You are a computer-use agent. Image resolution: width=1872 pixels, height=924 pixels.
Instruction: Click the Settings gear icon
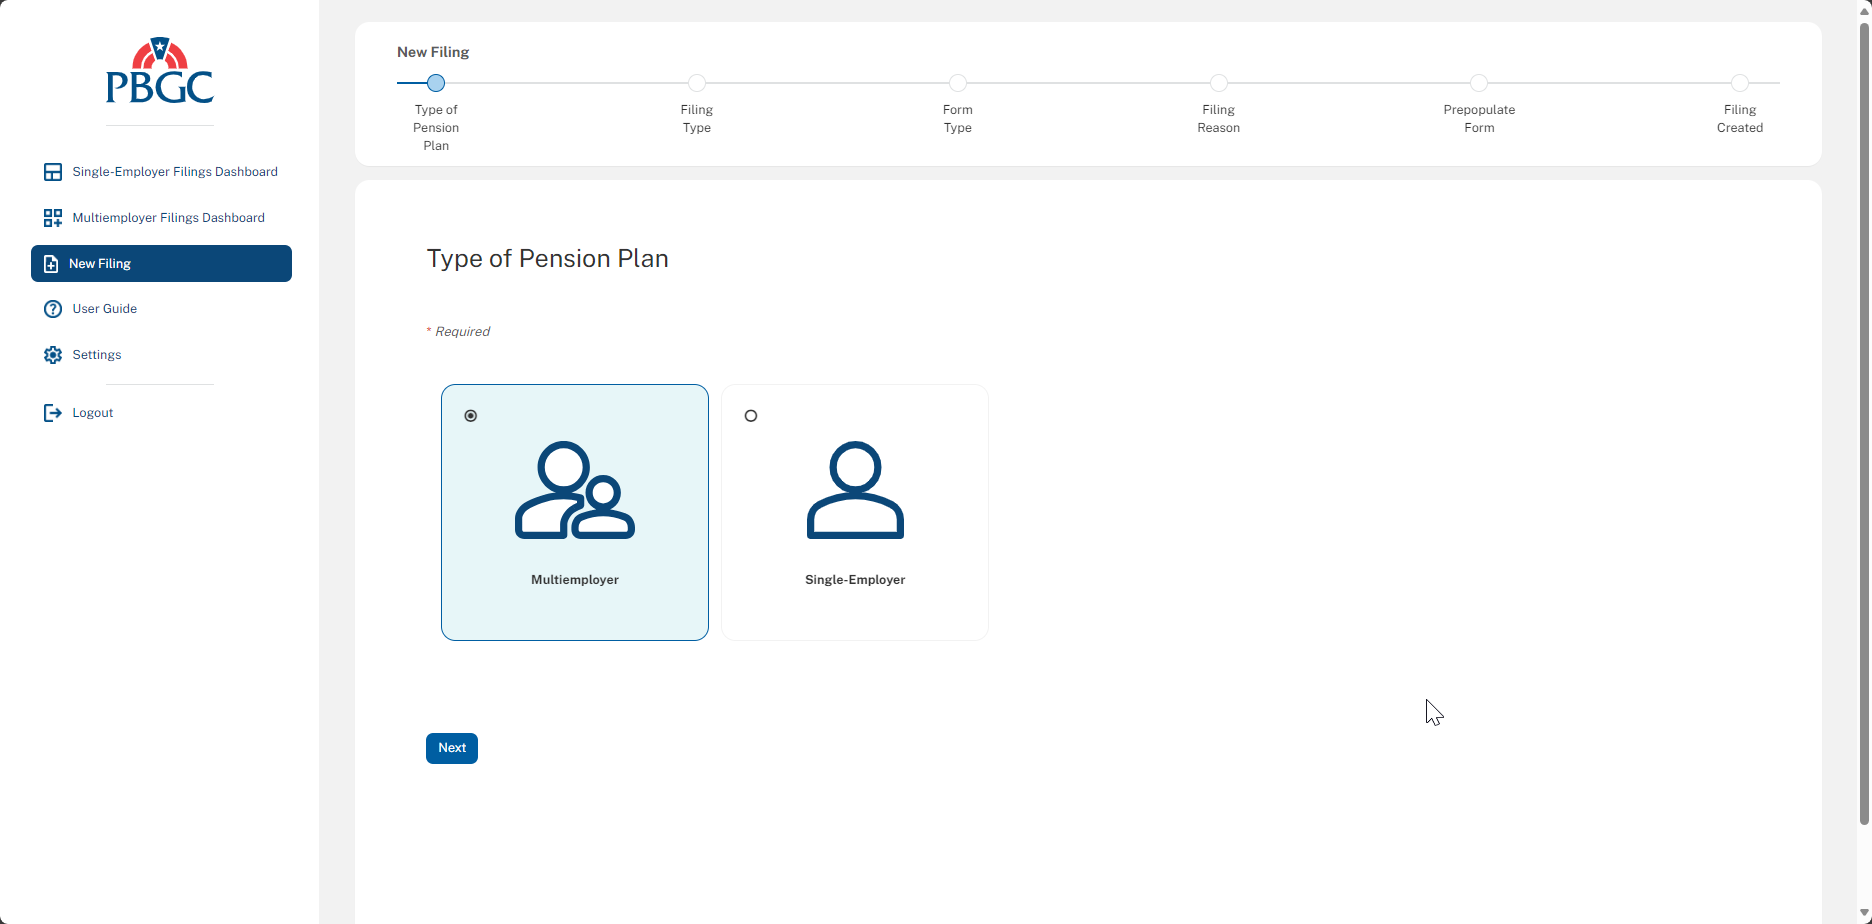point(53,355)
